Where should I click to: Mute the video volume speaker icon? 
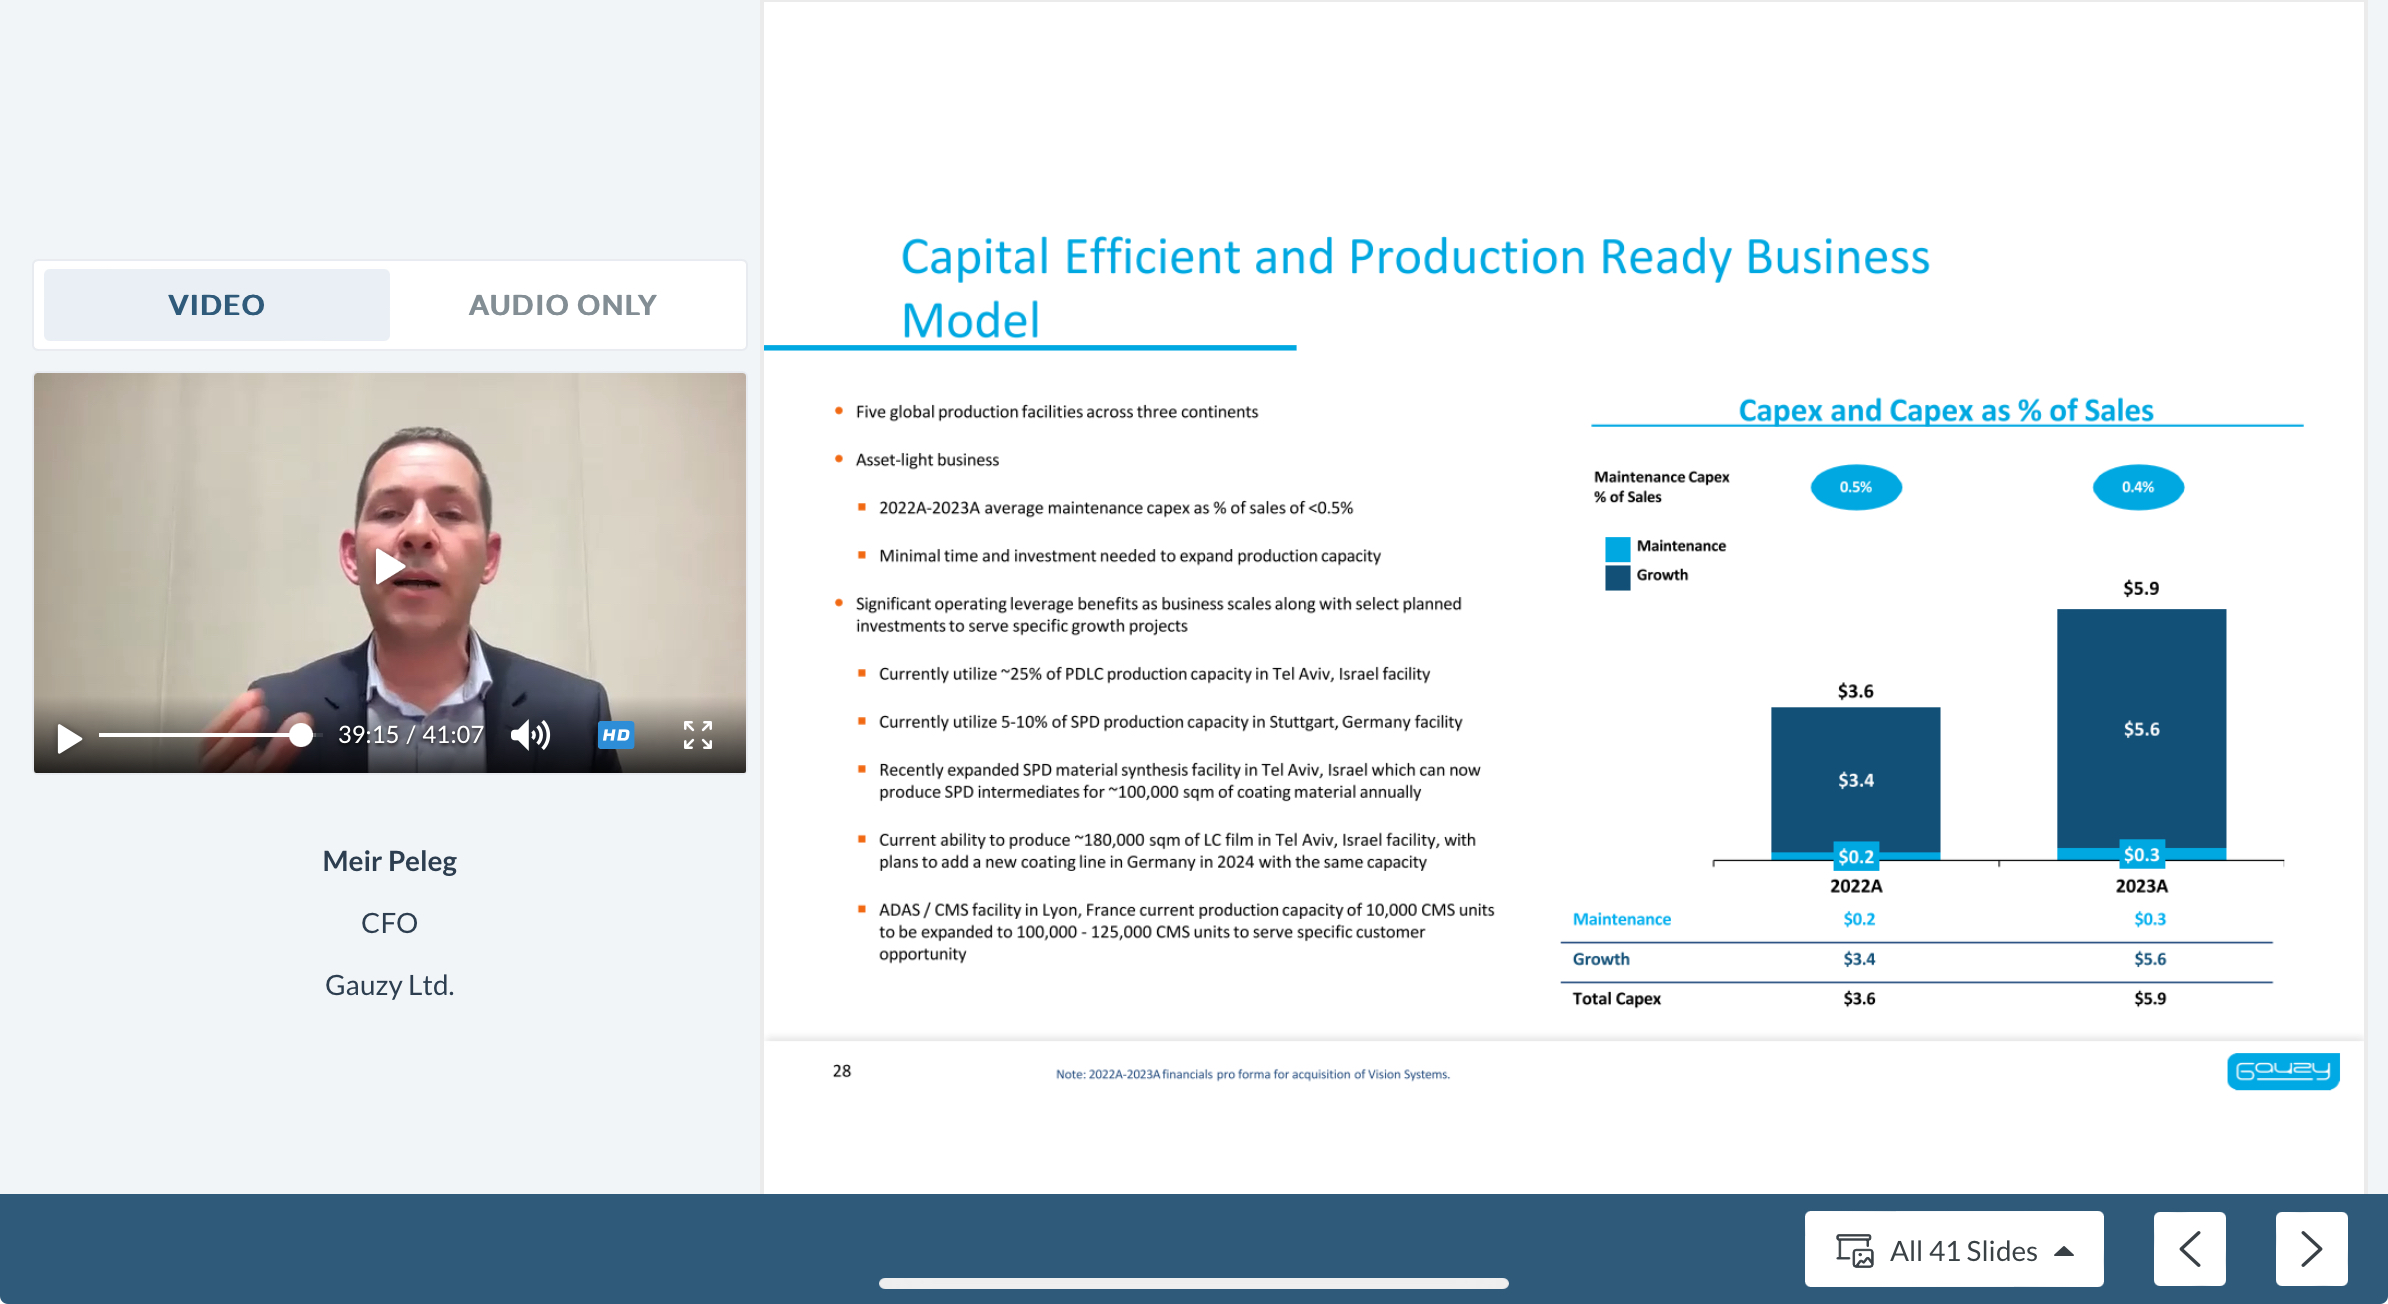[x=530, y=736]
